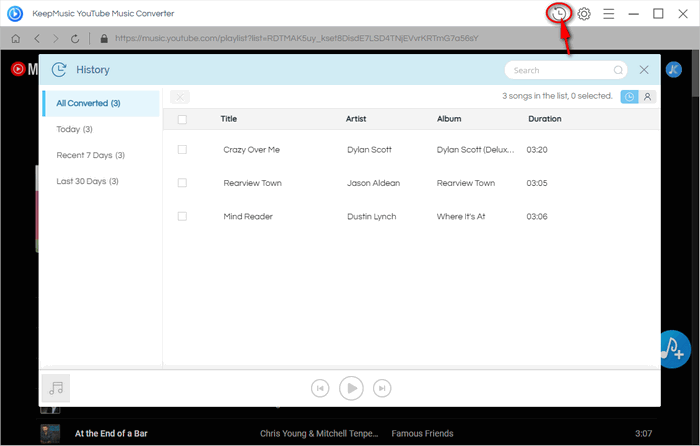The image size is (700, 446).
Task: Click the delete X button above list
Action: pyautogui.click(x=180, y=97)
